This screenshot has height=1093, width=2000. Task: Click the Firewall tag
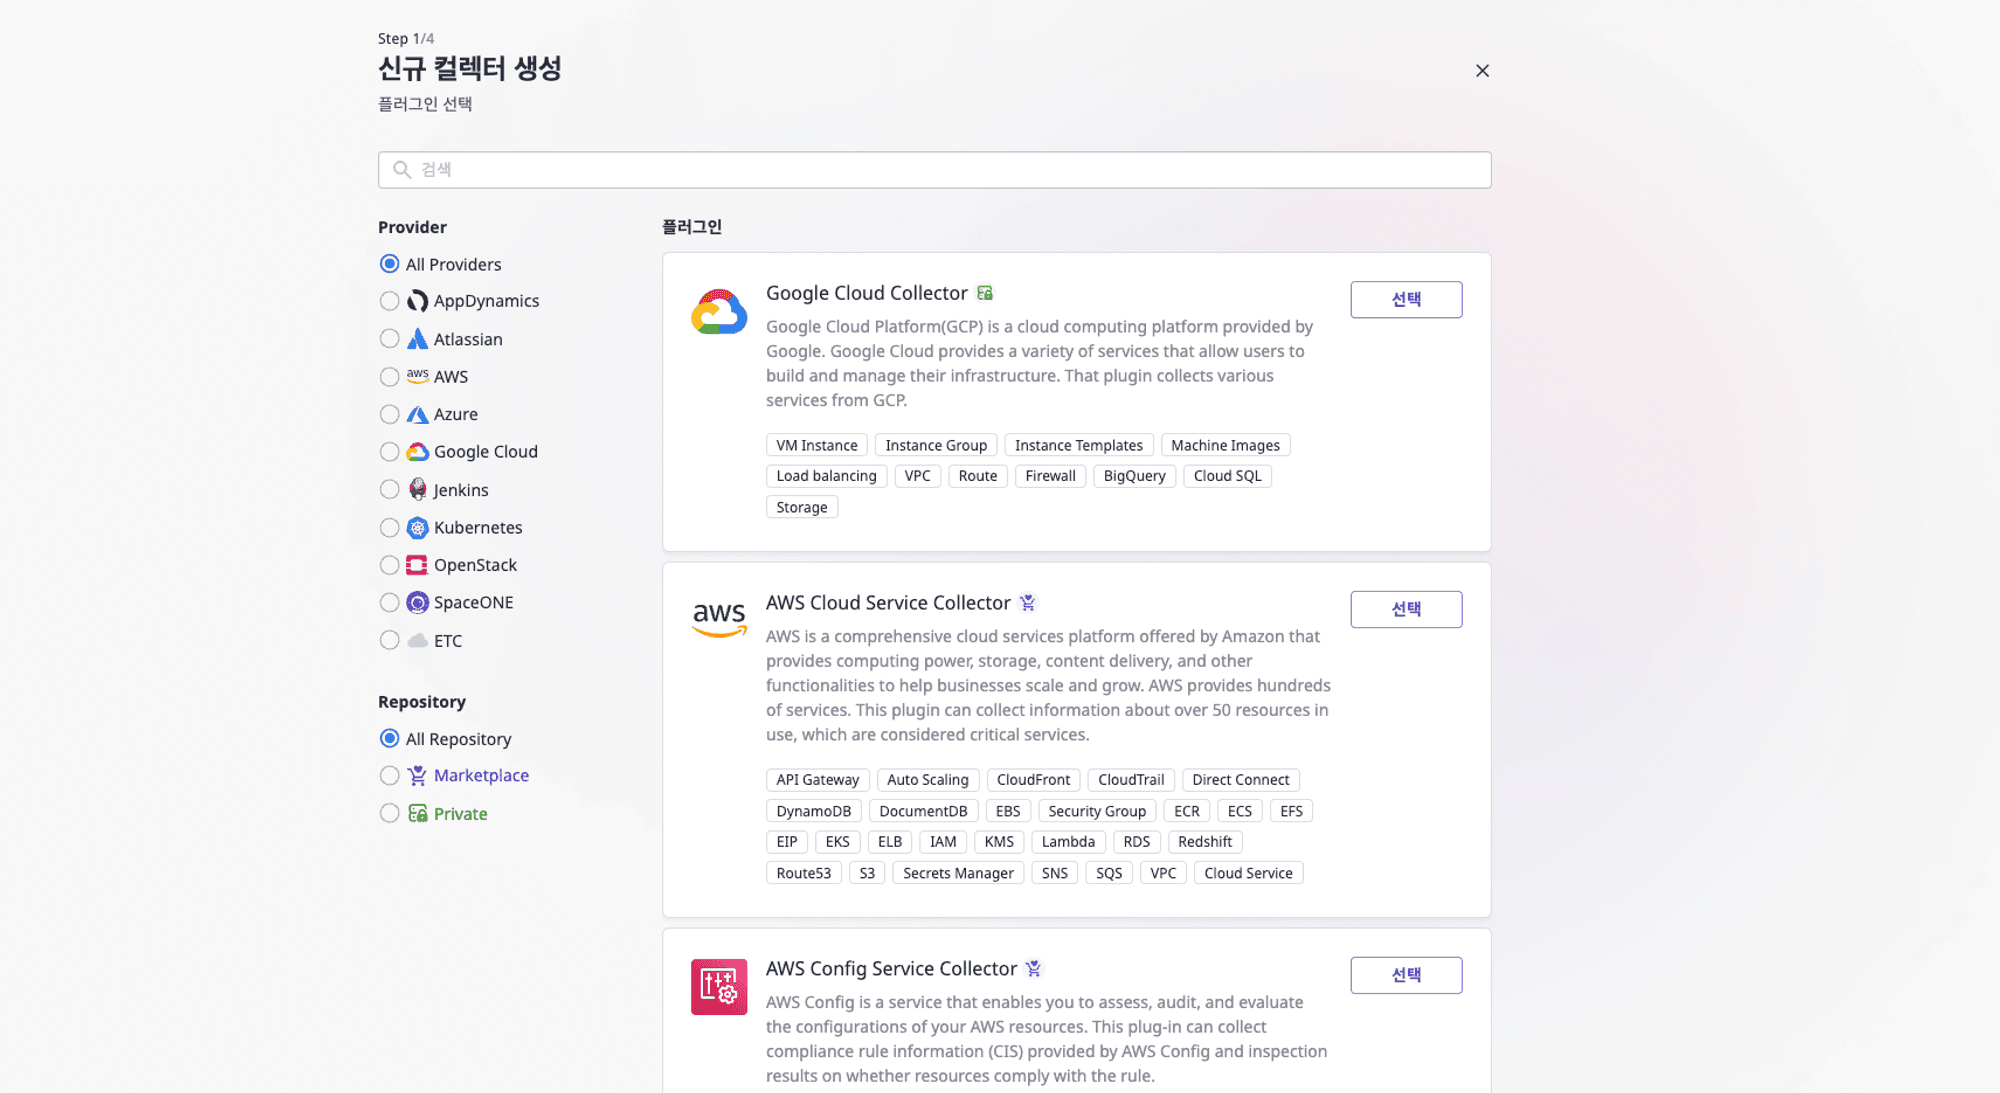point(1050,476)
